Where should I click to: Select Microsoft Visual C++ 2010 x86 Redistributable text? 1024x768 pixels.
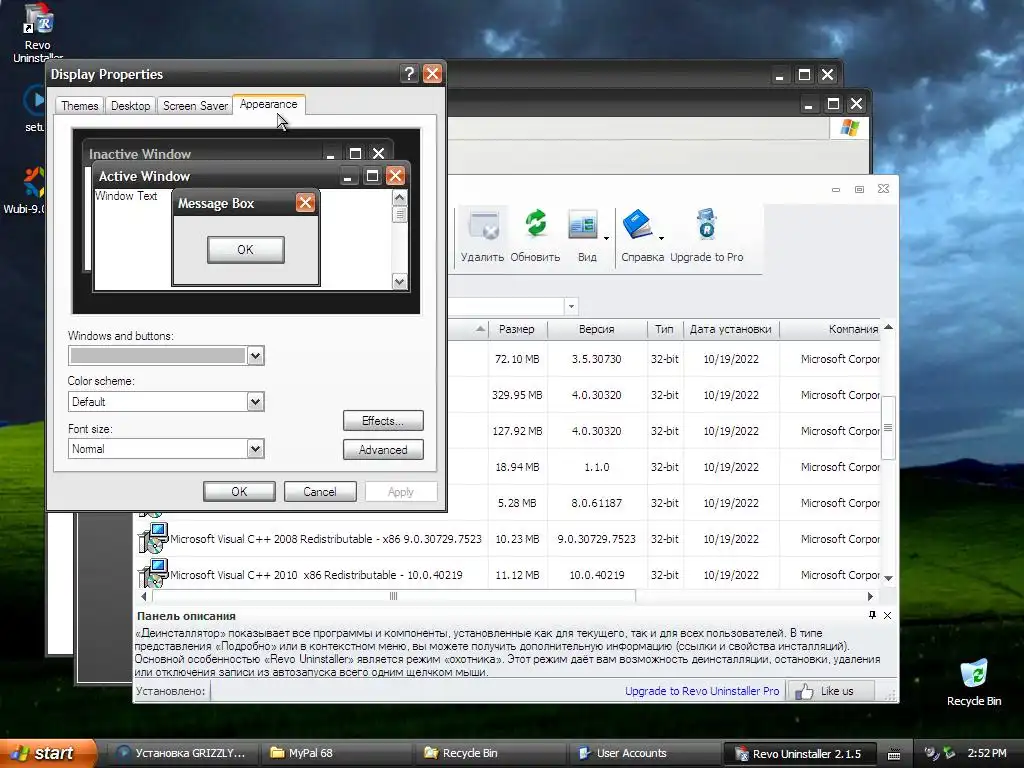click(316, 575)
